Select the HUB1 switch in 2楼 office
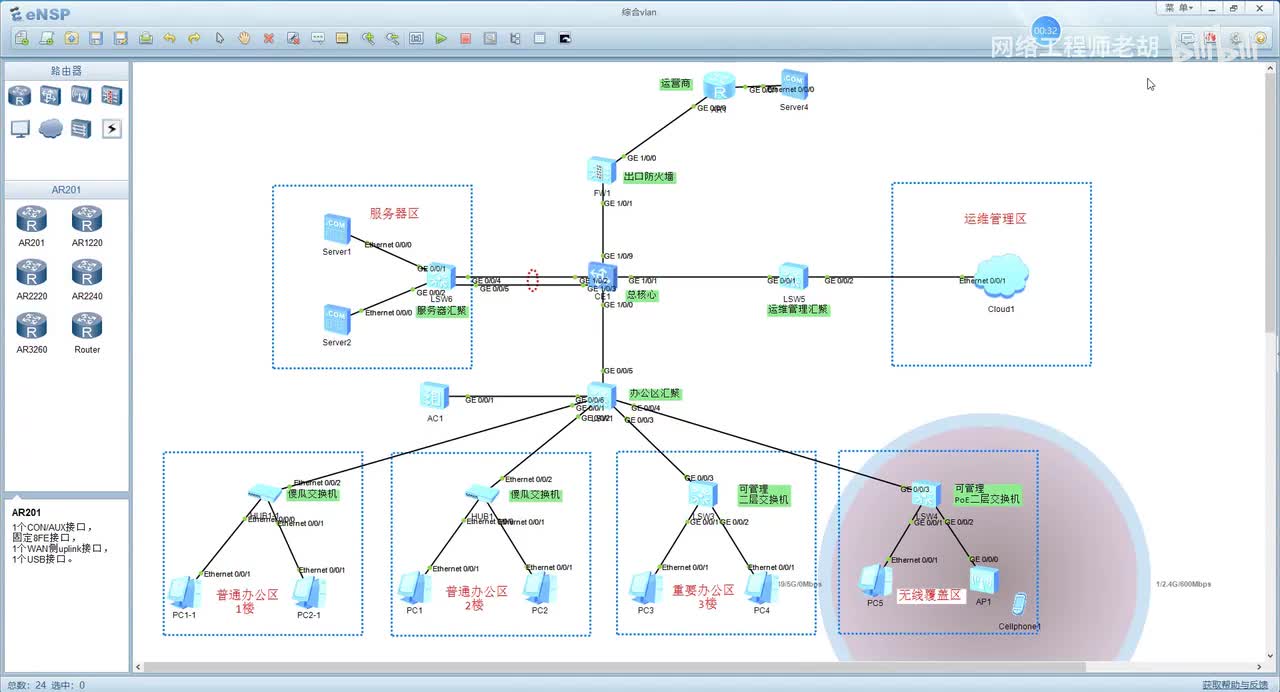Screen dimensions: 1280x692 pyautogui.click(x=482, y=492)
